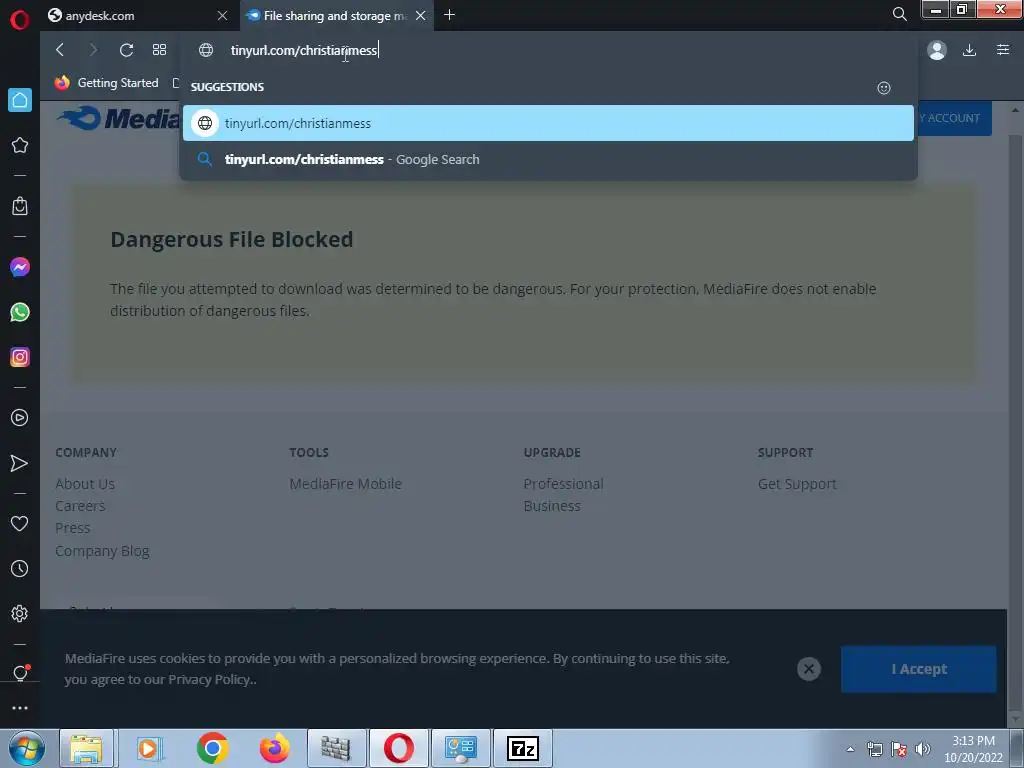Open Business upgrade link
This screenshot has width=1024, height=768.
pyautogui.click(x=552, y=506)
